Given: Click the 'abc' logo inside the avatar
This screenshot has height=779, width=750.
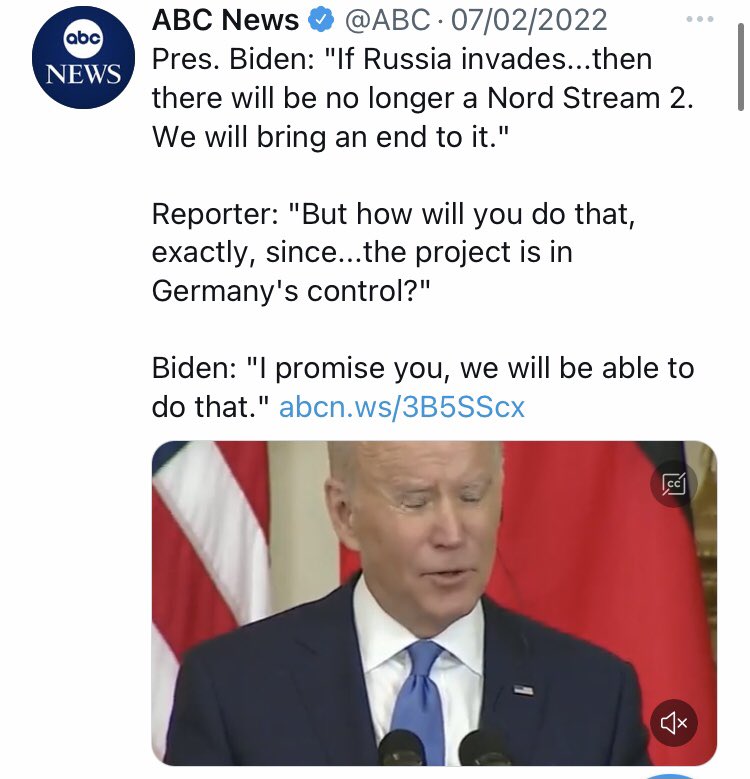Looking at the screenshot, I should (x=83, y=38).
